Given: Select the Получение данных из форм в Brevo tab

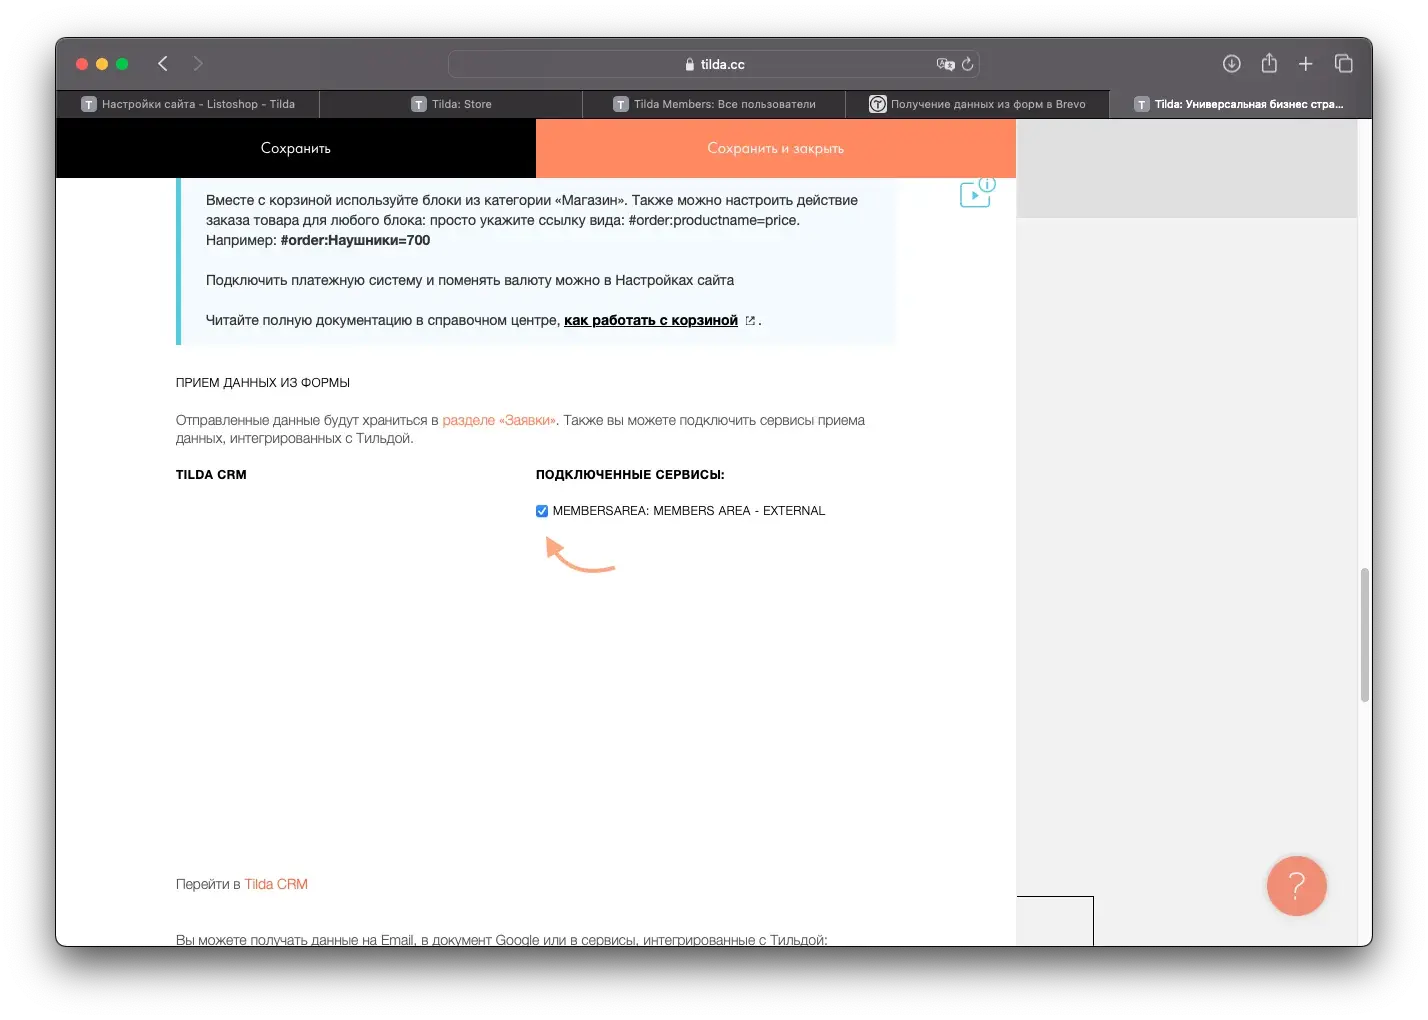Looking at the screenshot, I should (977, 104).
